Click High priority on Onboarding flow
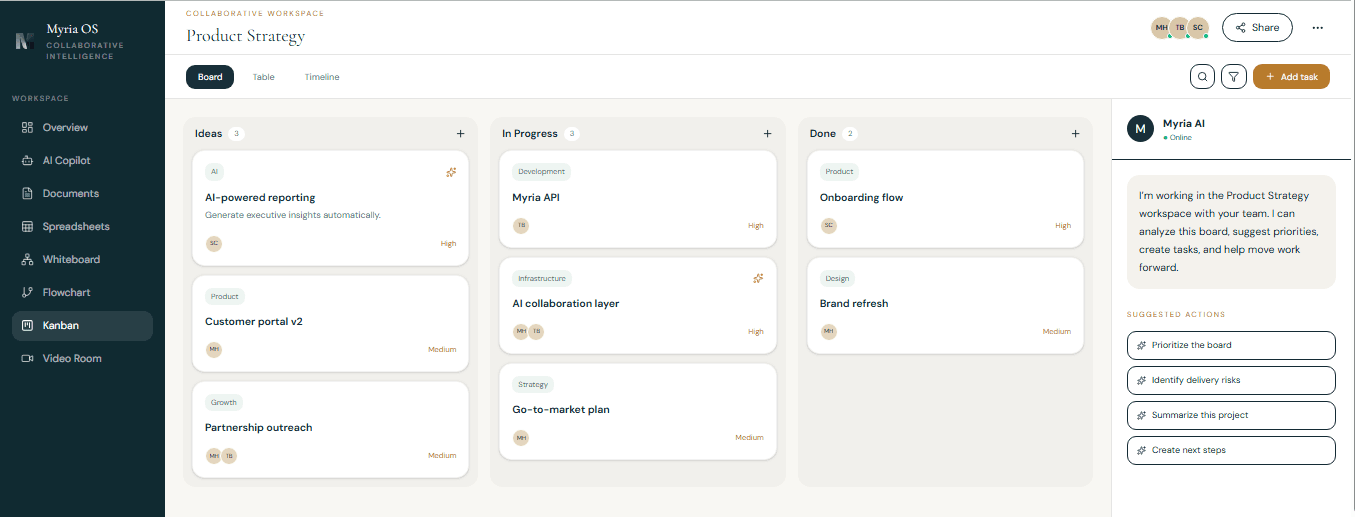 point(1063,226)
